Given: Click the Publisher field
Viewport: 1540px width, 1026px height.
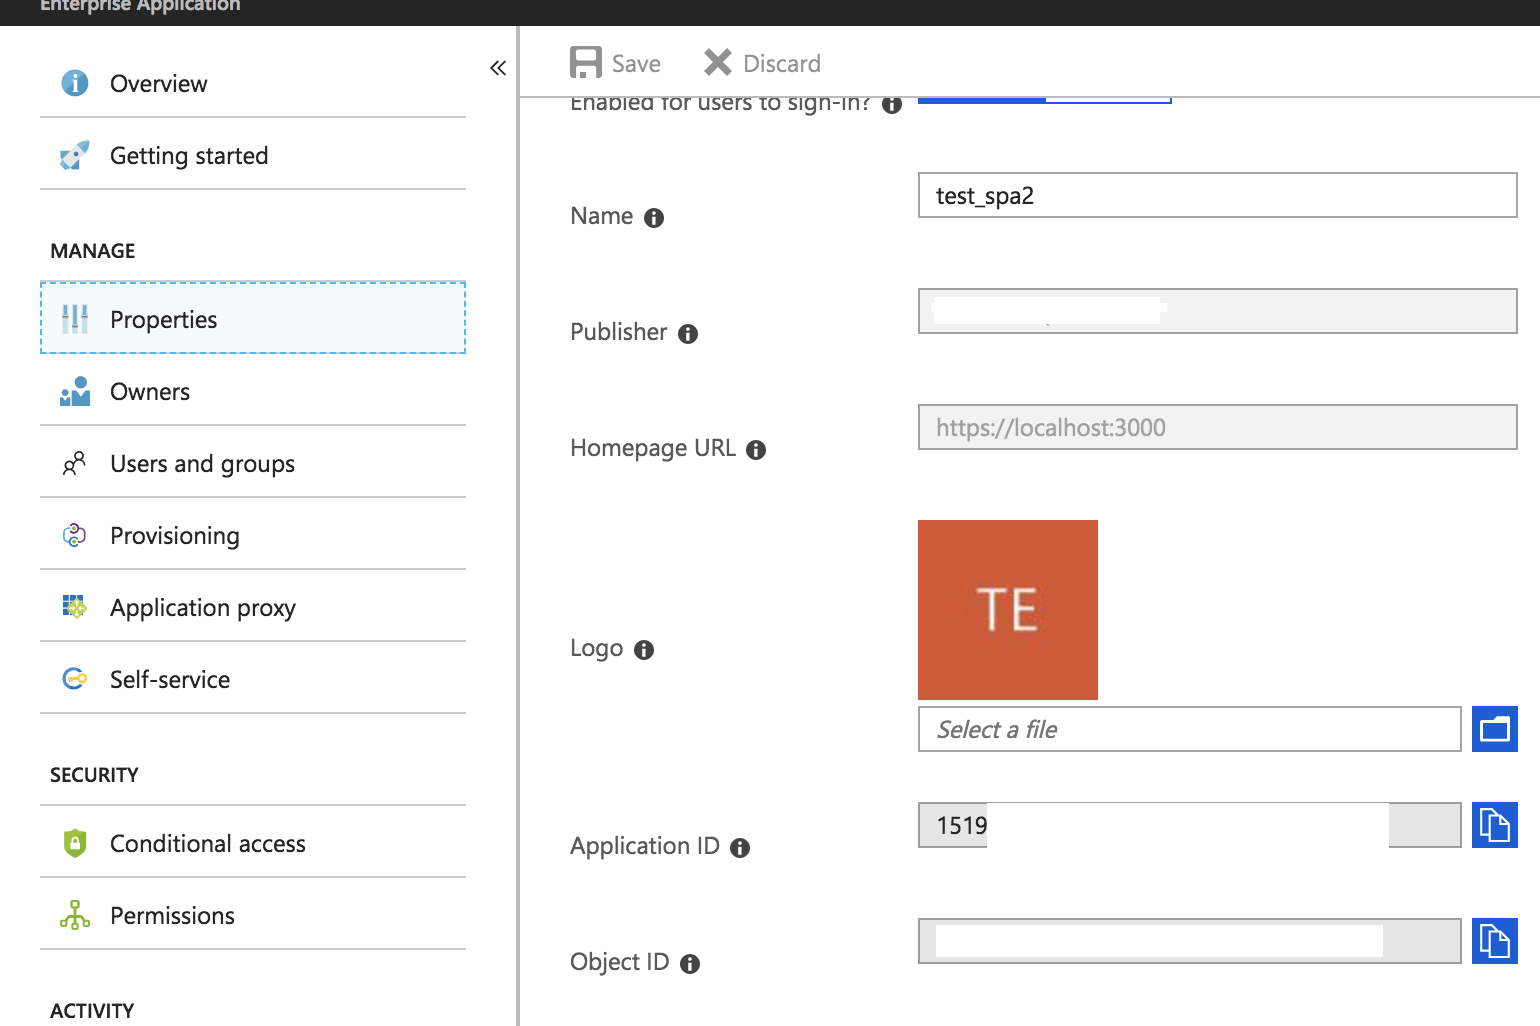Looking at the screenshot, I should click(x=1217, y=311).
